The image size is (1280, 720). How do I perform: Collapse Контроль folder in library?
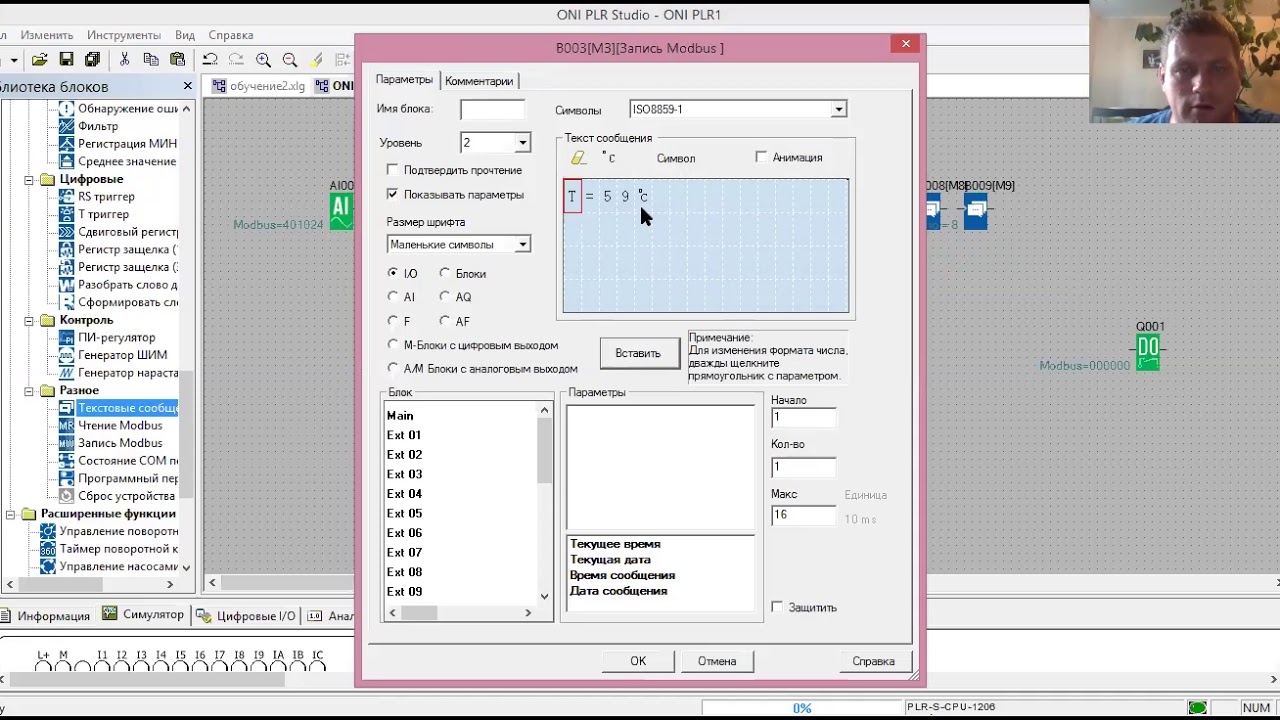29,321
